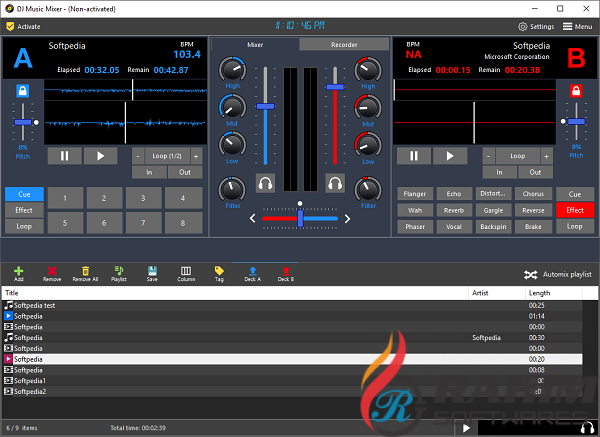The width and height of the screenshot is (600, 437).
Task: Click the Column icon in playlist toolbar
Action: (186, 273)
